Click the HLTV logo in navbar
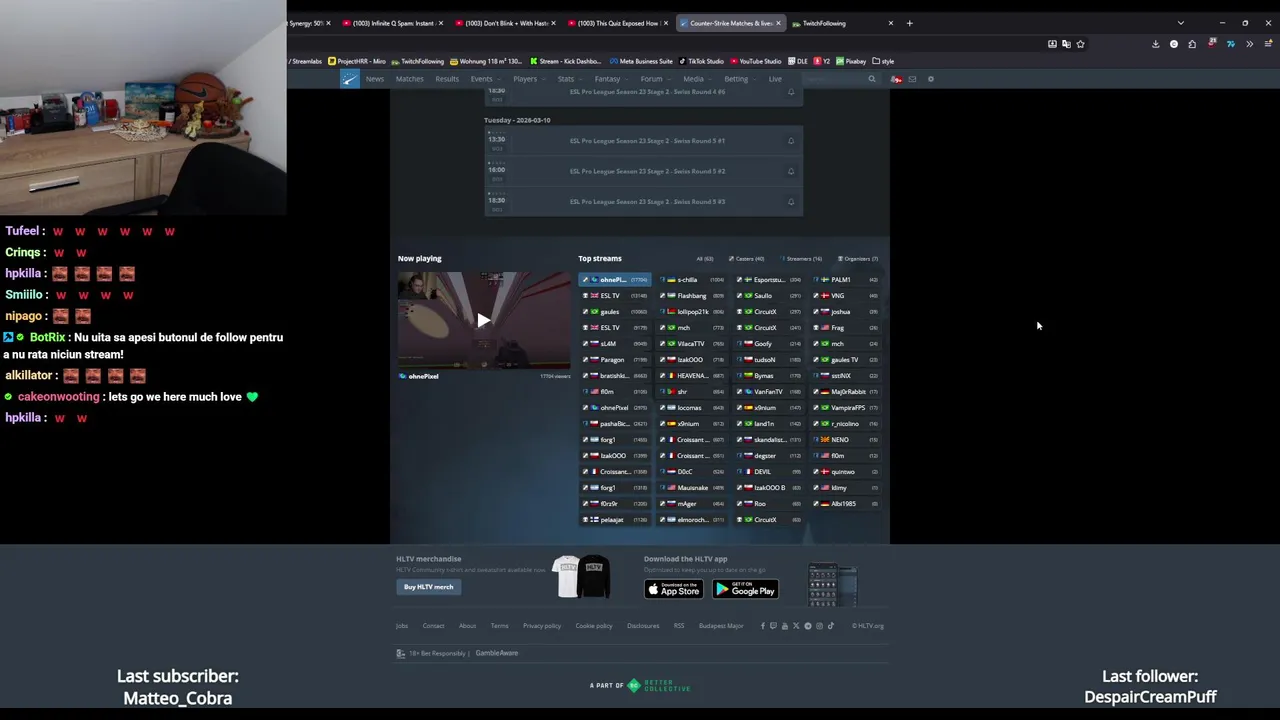Screen dimensions: 1280x720 (349, 79)
